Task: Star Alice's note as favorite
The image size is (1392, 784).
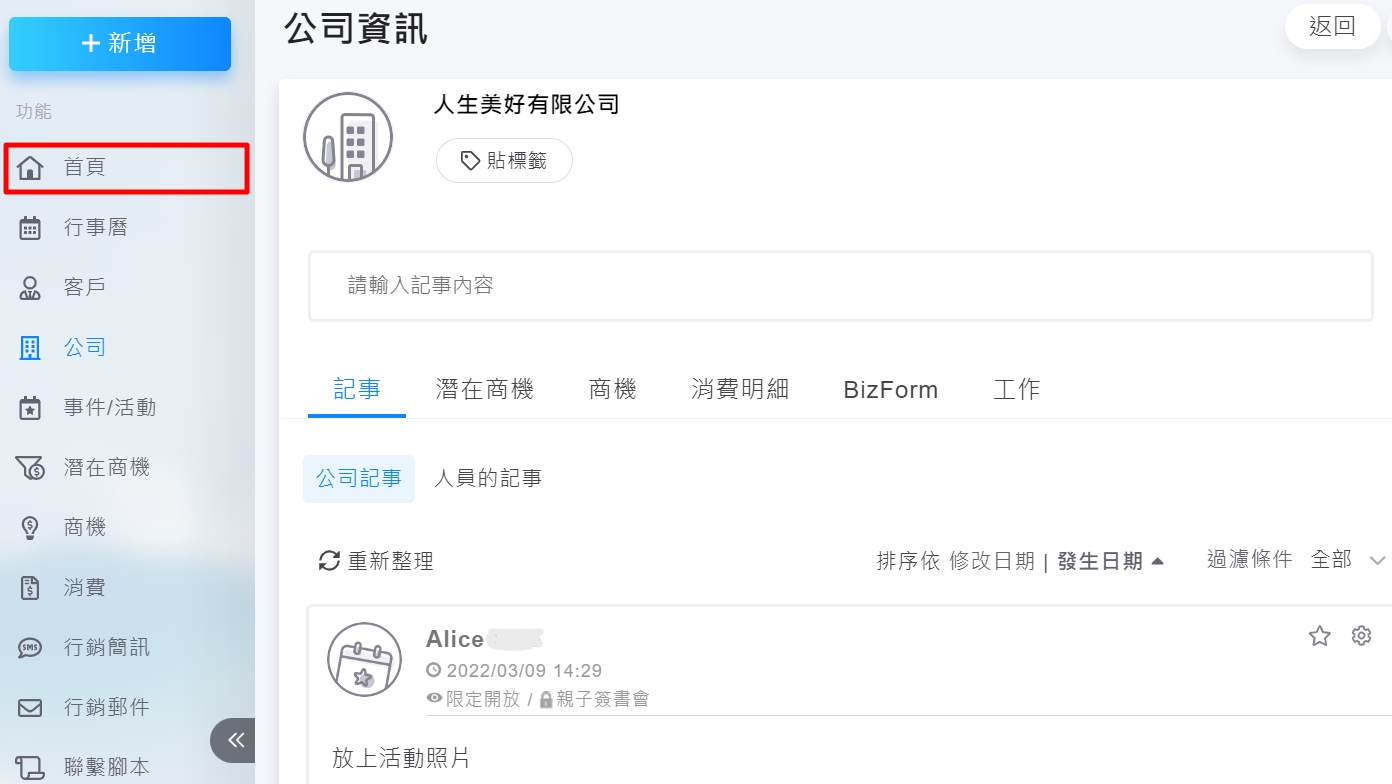Action: coord(1320,636)
